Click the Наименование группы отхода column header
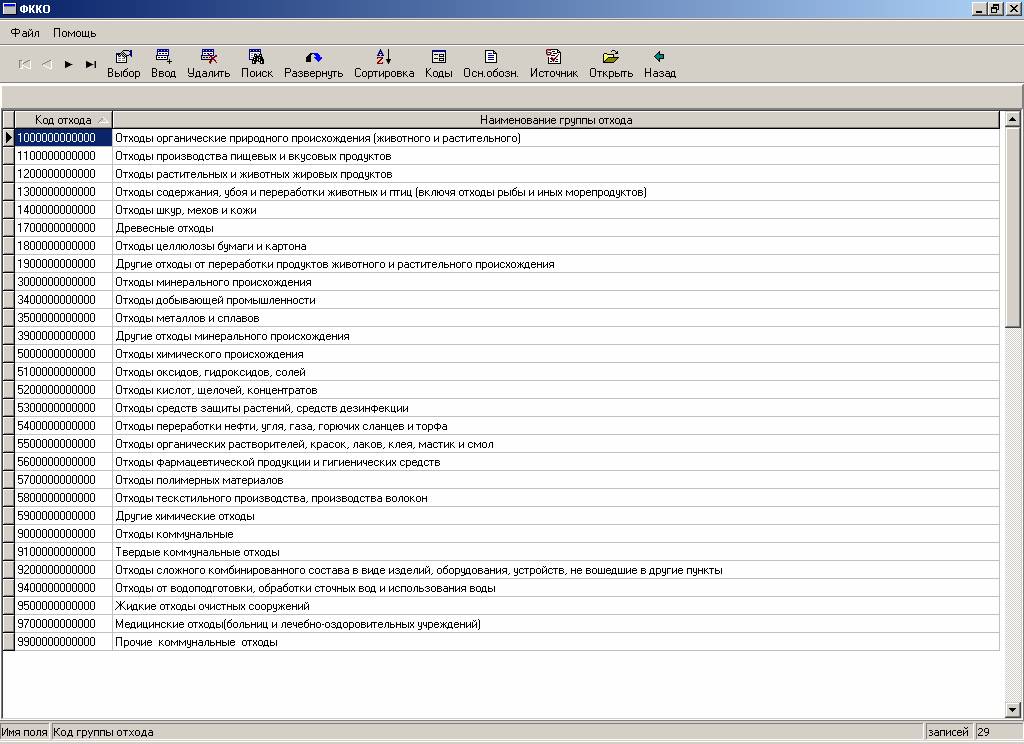The height and width of the screenshot is (744, 1024). click(x=555, y=120)
